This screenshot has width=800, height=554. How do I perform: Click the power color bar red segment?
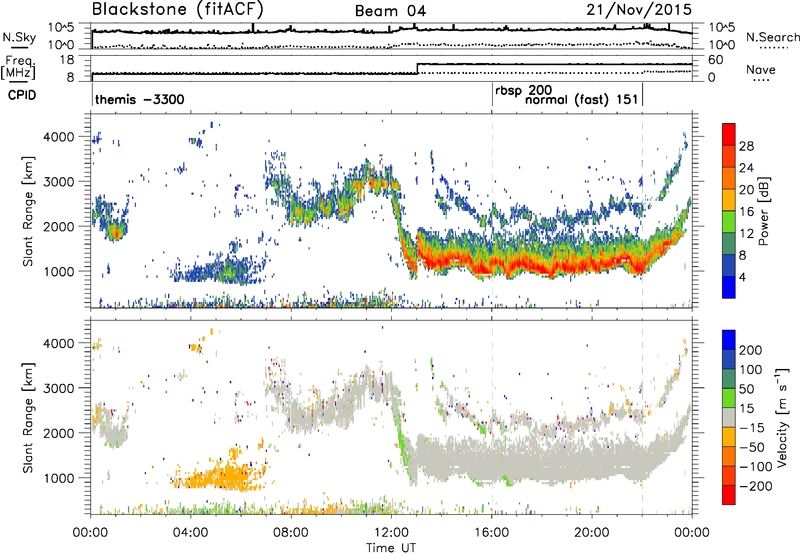pyautogui.click(x=729, y=134)
